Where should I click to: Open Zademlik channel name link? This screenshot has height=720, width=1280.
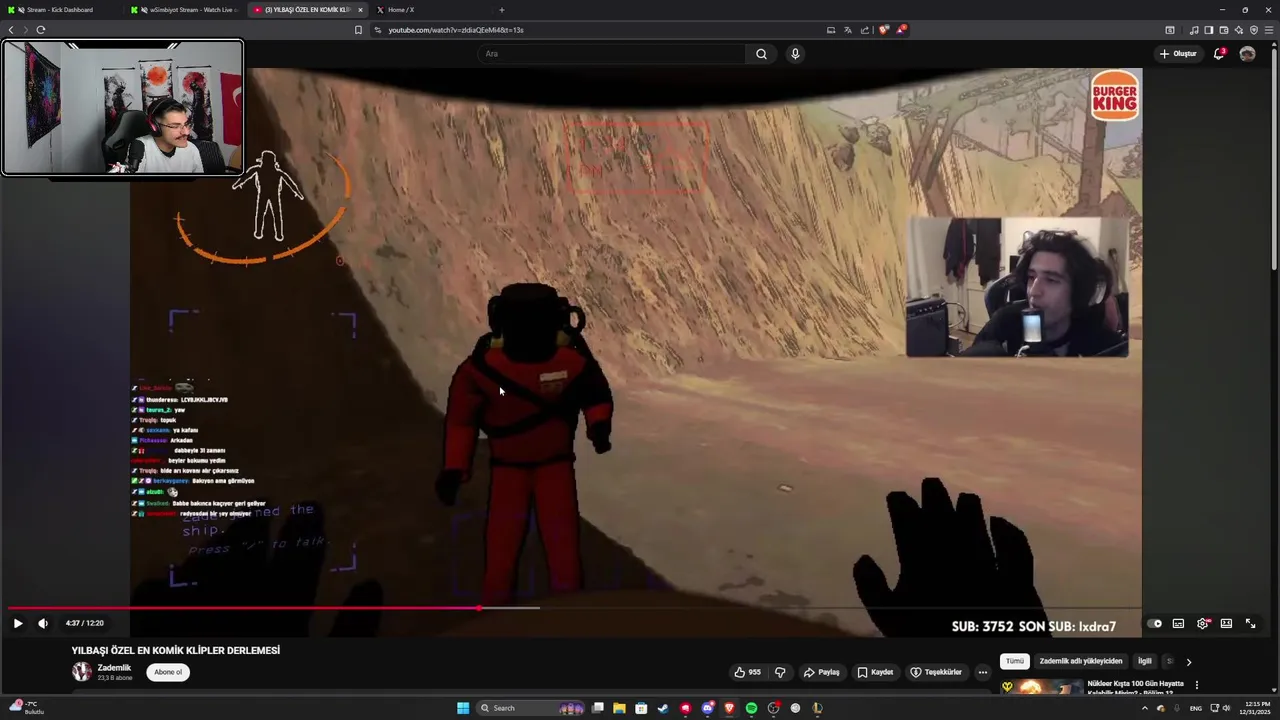[114, 668]
